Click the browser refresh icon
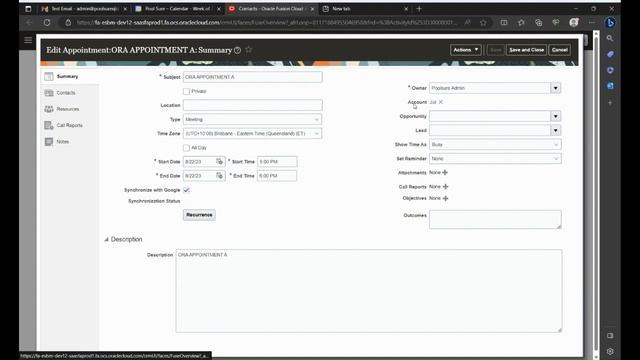The width and height of the screenshot is (640, 360). [47, 23]
